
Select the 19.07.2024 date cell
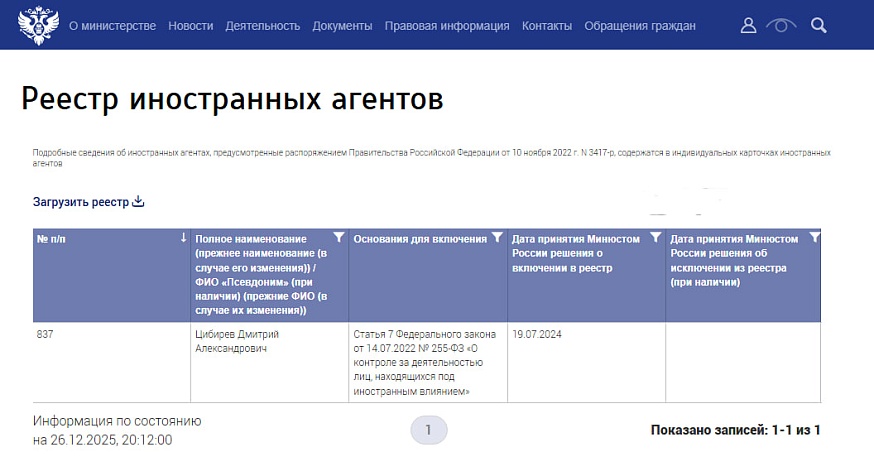click(x=586, y=362)
